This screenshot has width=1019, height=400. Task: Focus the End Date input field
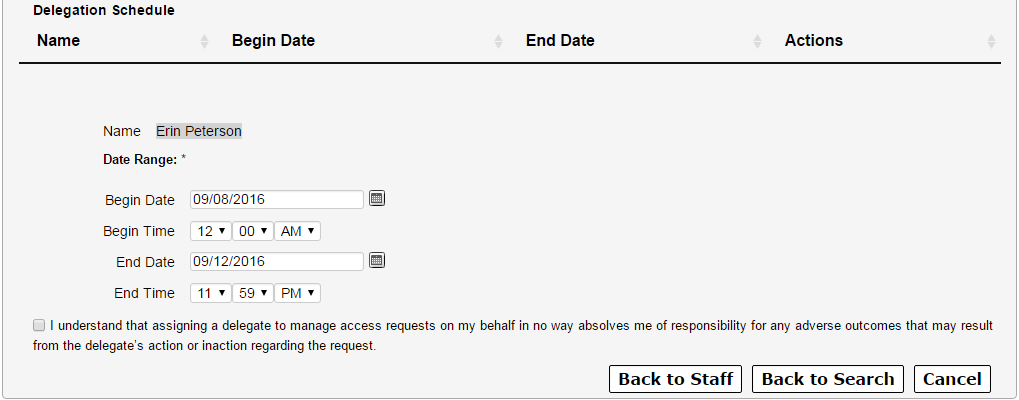(x=277, y=261)
